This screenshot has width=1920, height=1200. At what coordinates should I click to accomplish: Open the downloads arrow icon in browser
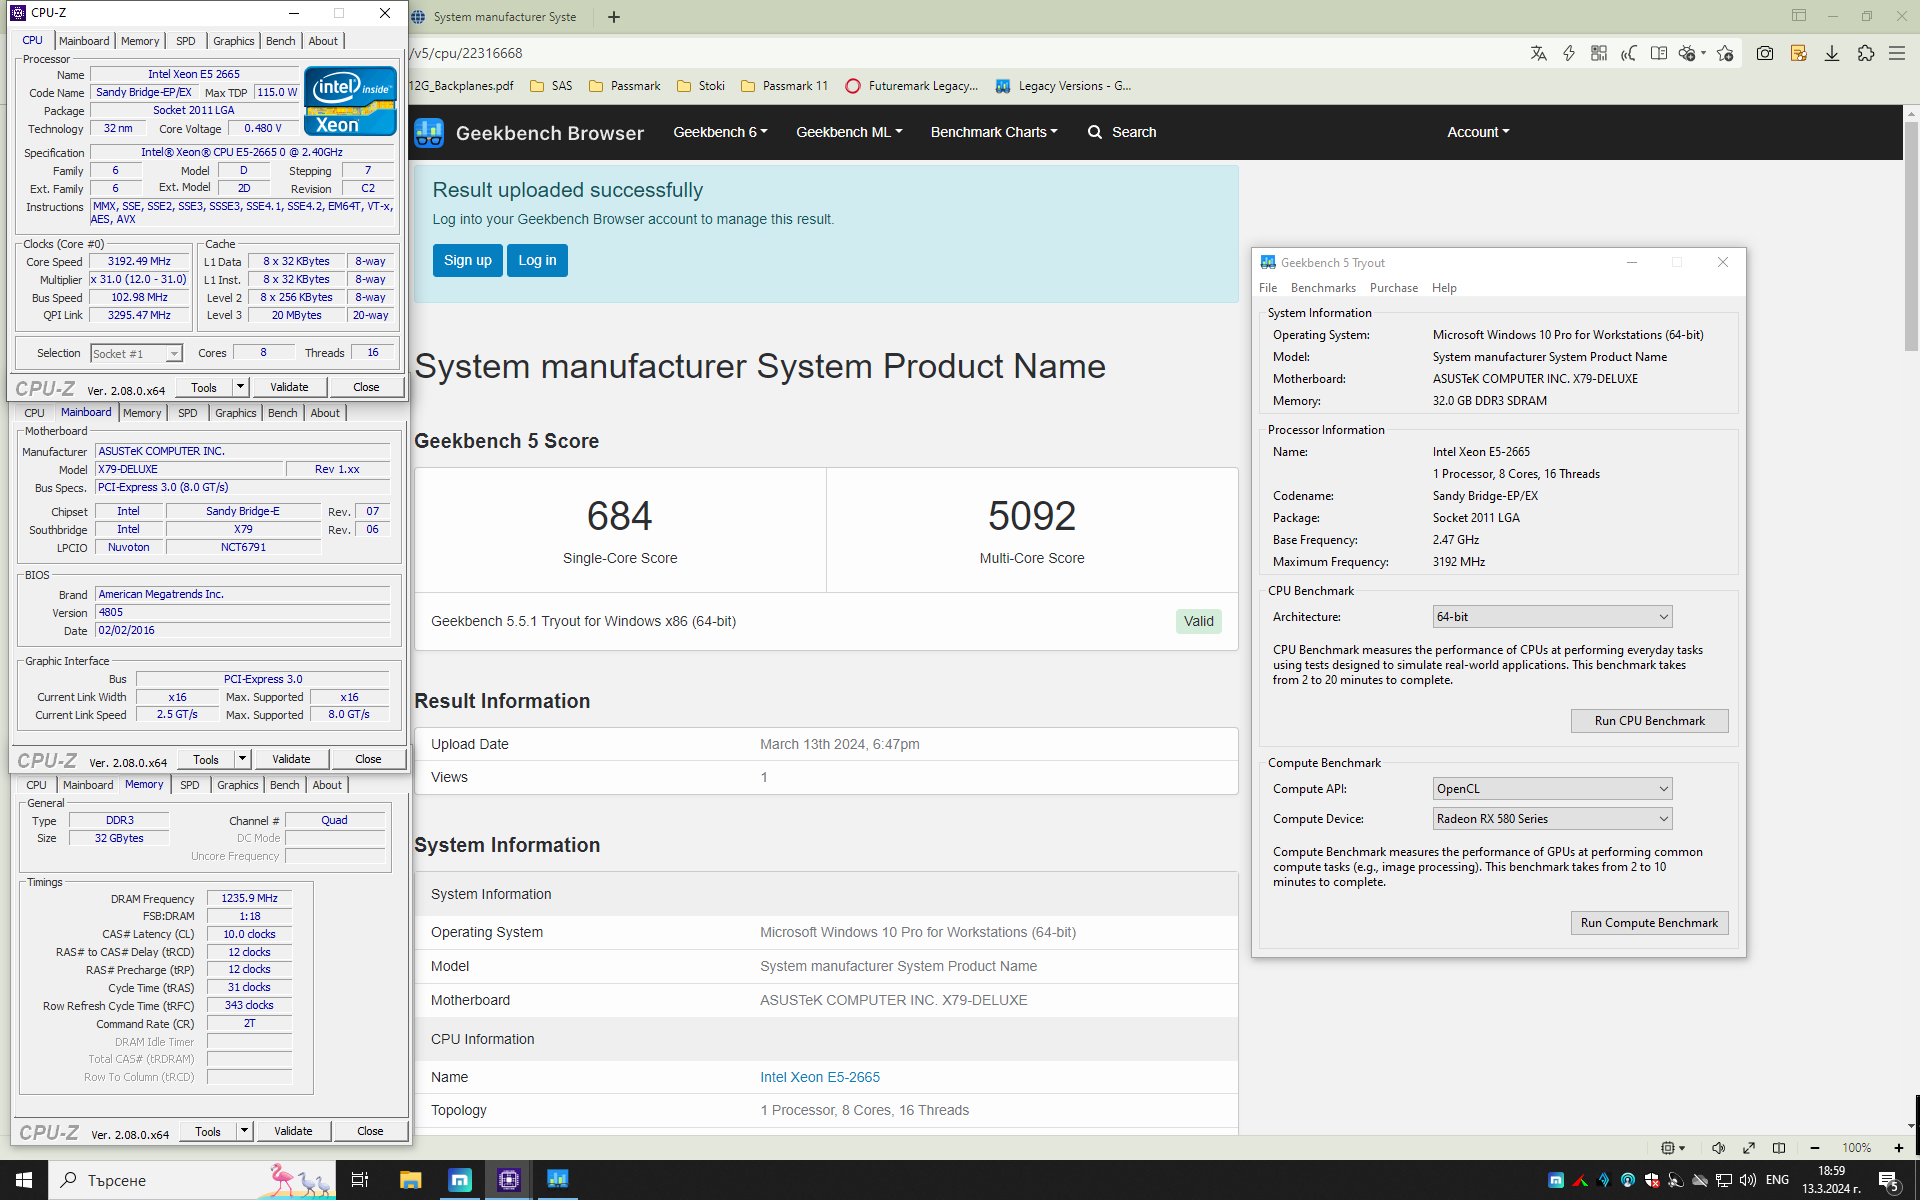click(1832, 53)
